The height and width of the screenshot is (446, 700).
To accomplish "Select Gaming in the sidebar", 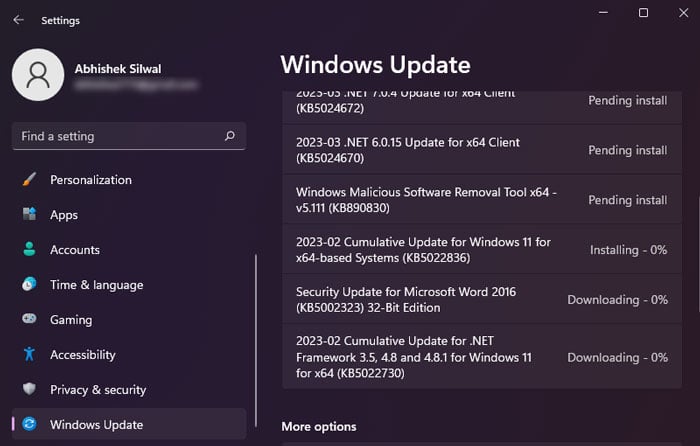I will (129, 319).
